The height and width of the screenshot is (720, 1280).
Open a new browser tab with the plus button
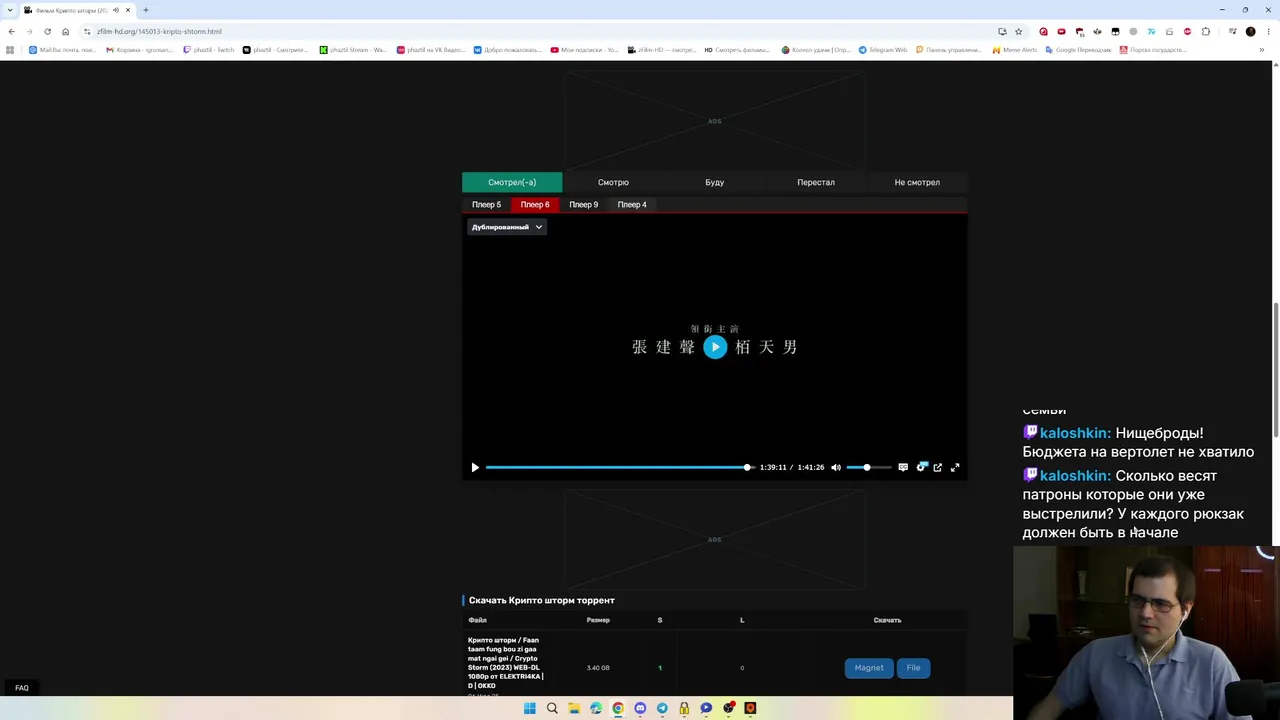(145, 10)
